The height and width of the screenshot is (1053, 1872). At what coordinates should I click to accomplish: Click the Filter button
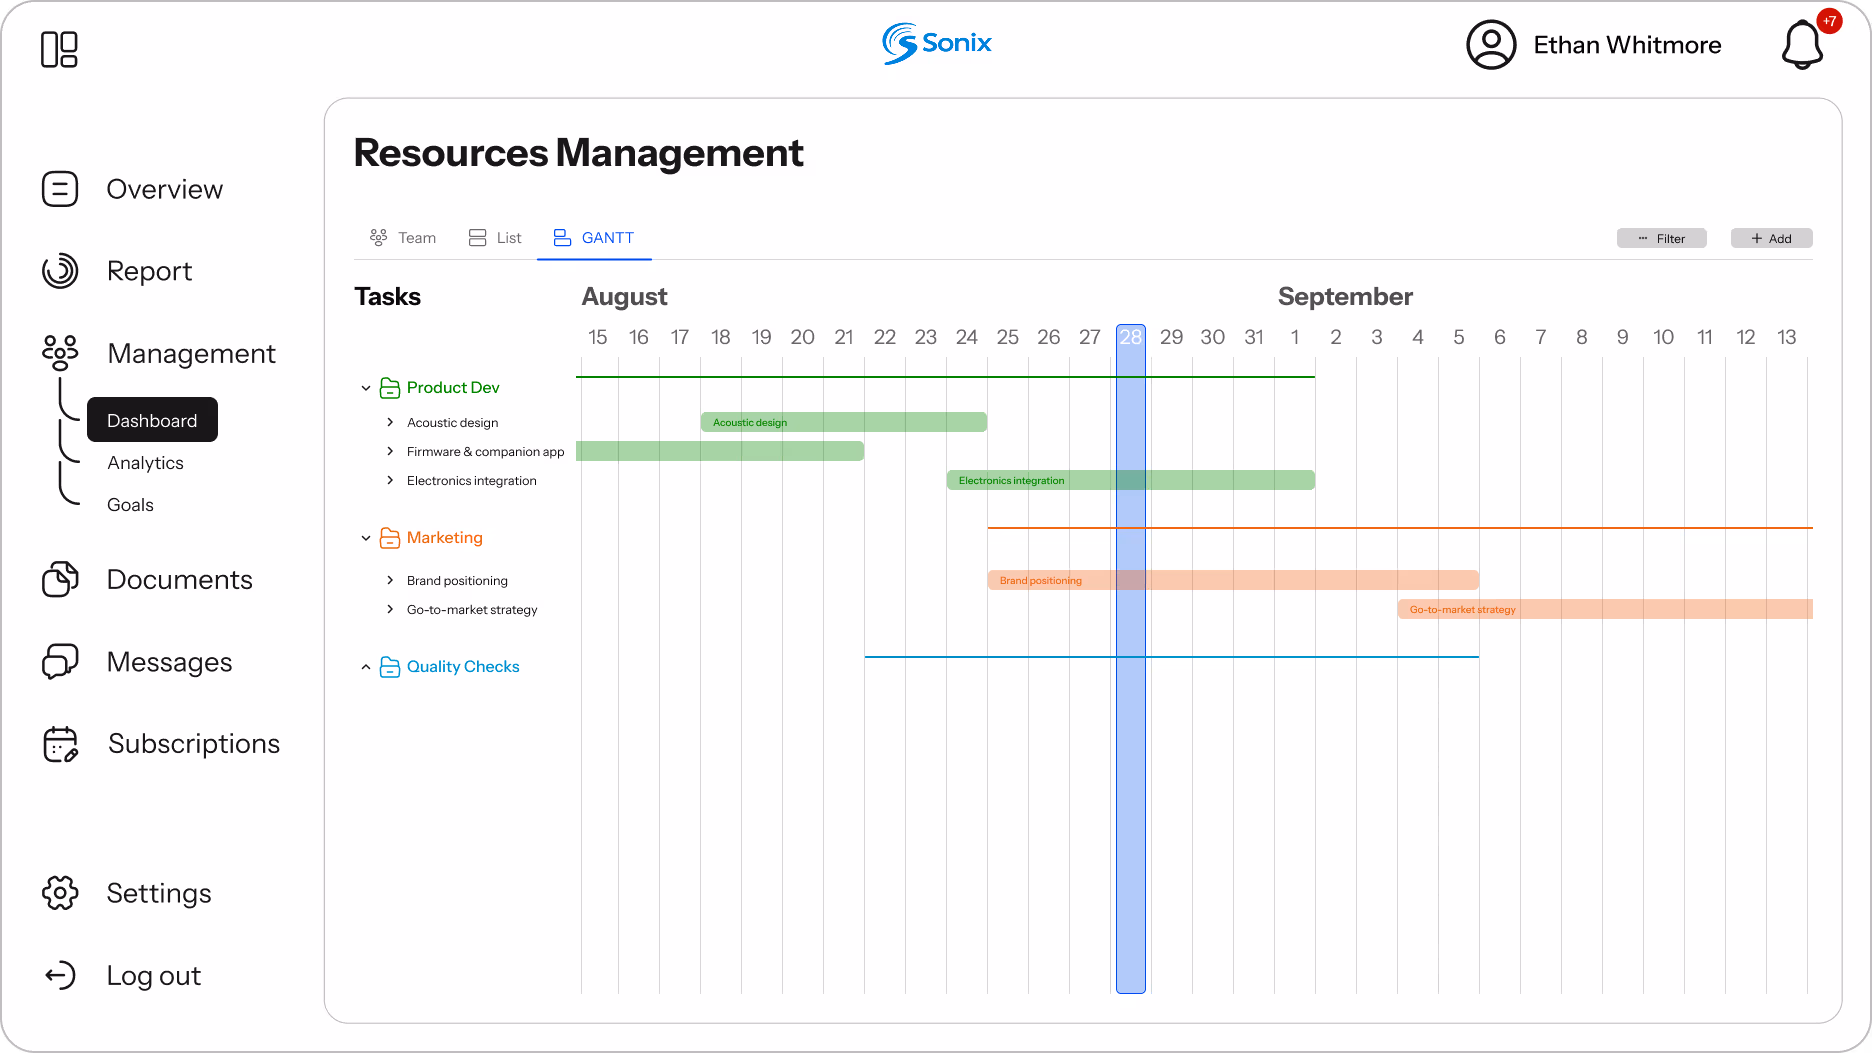1662,238
